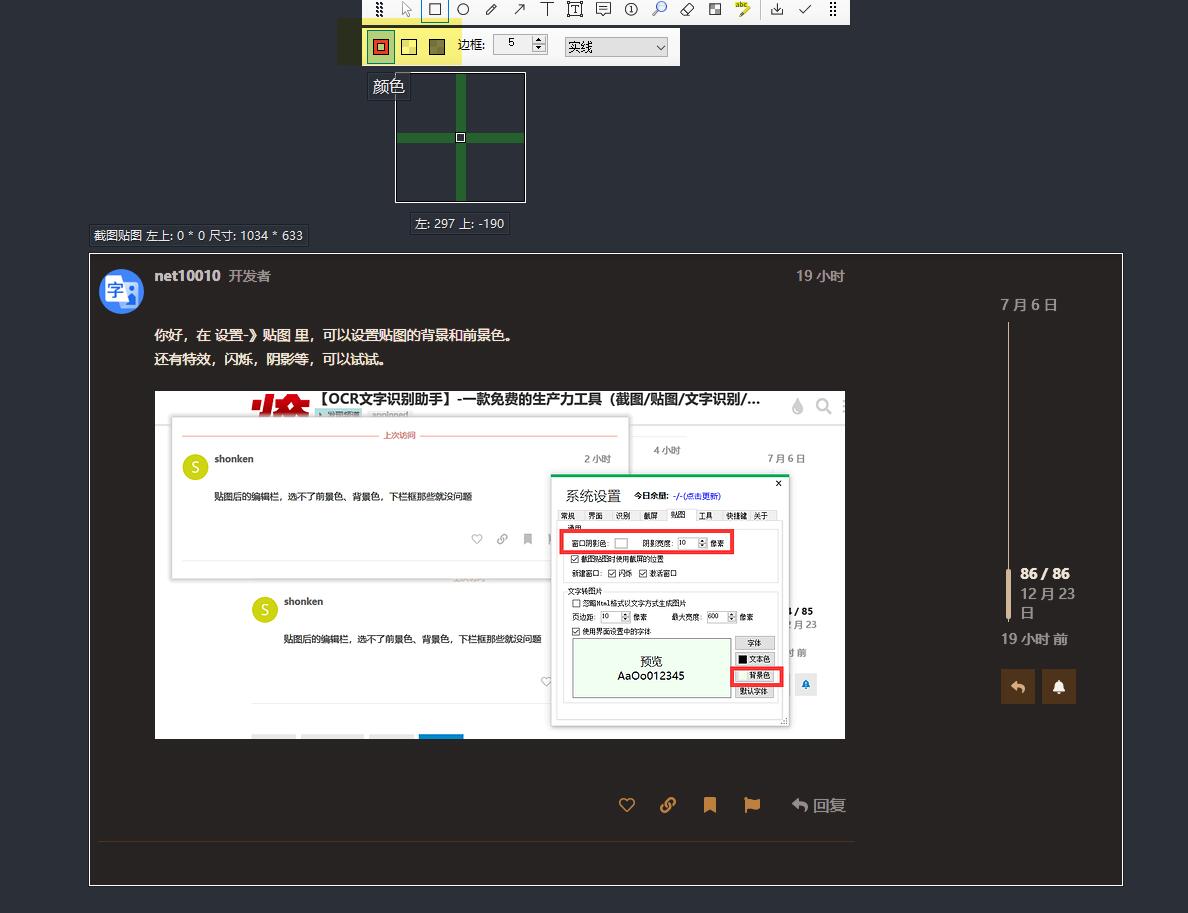Flag the post with the flag icon
1188x913 pixels.
pyautogui.click(x=752, y=805)
